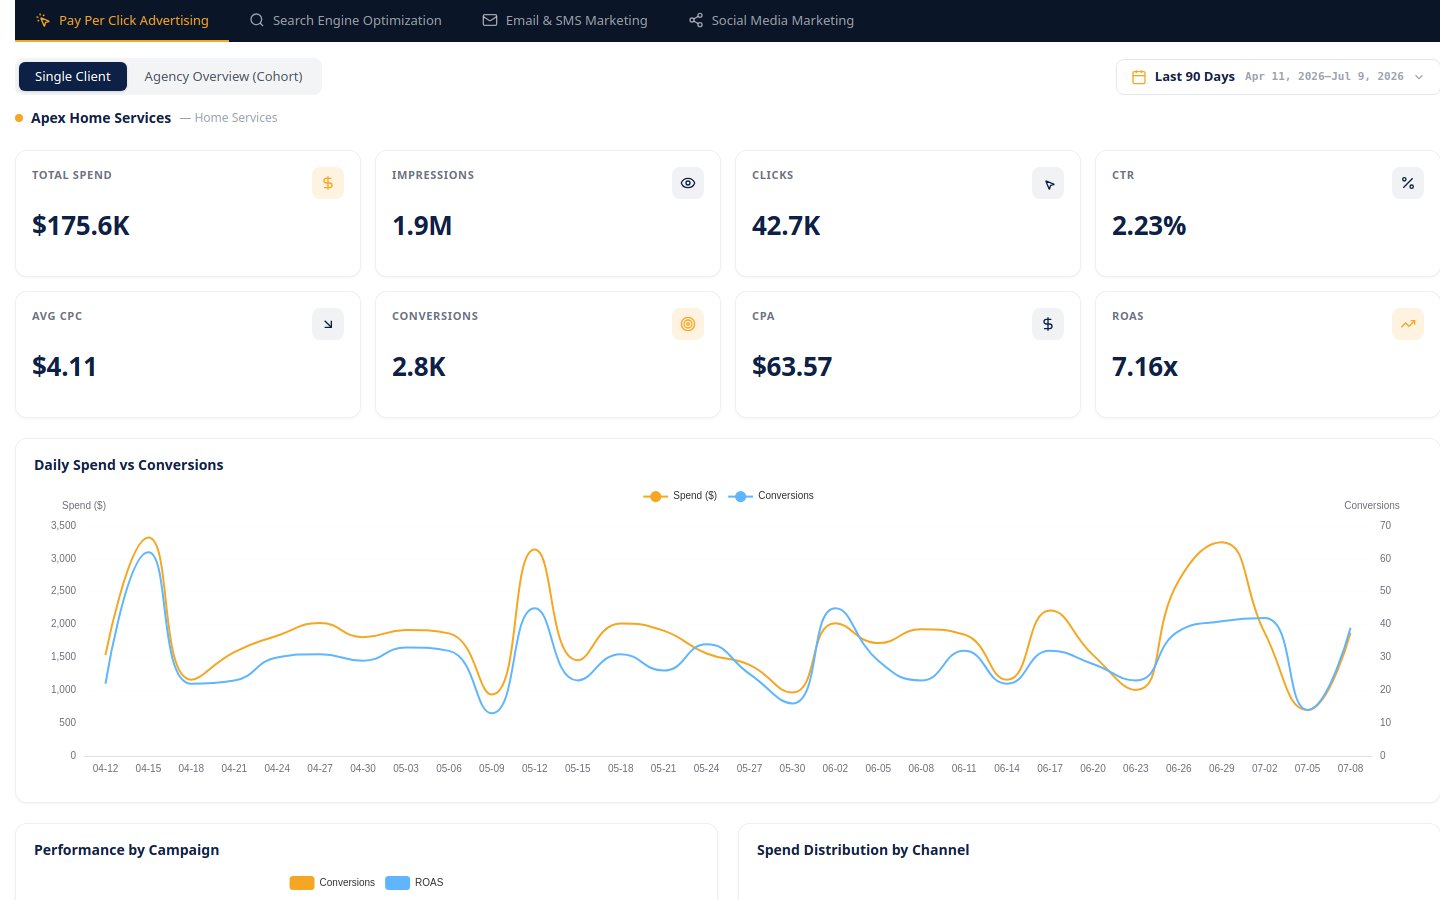
Task: Click the dollar icon on CPA card
Action: 1048,324
